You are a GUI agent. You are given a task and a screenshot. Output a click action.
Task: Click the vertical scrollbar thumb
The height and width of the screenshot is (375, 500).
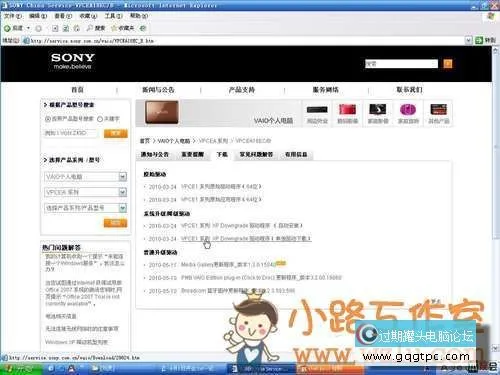(495, 147)
